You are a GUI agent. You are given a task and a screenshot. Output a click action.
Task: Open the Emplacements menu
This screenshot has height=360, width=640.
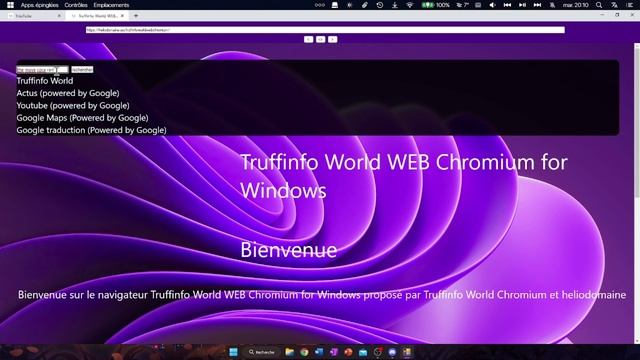point(111,5)
